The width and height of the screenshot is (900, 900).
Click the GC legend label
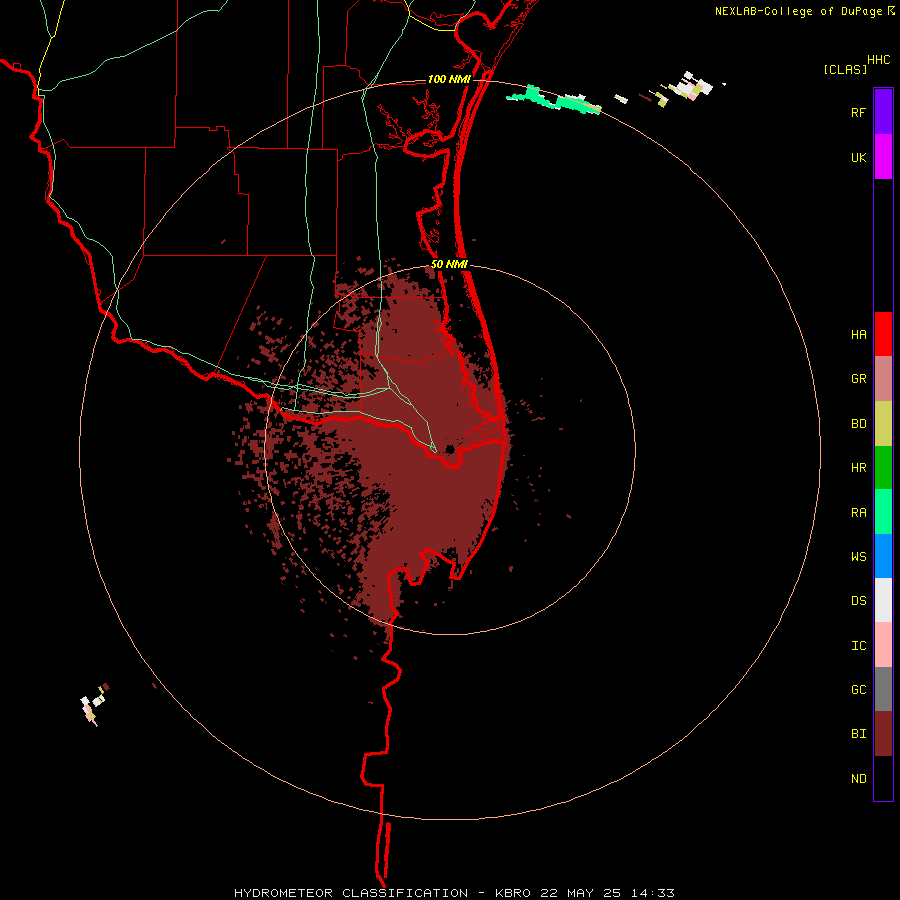pyautogui.click(x=858, y=690)
